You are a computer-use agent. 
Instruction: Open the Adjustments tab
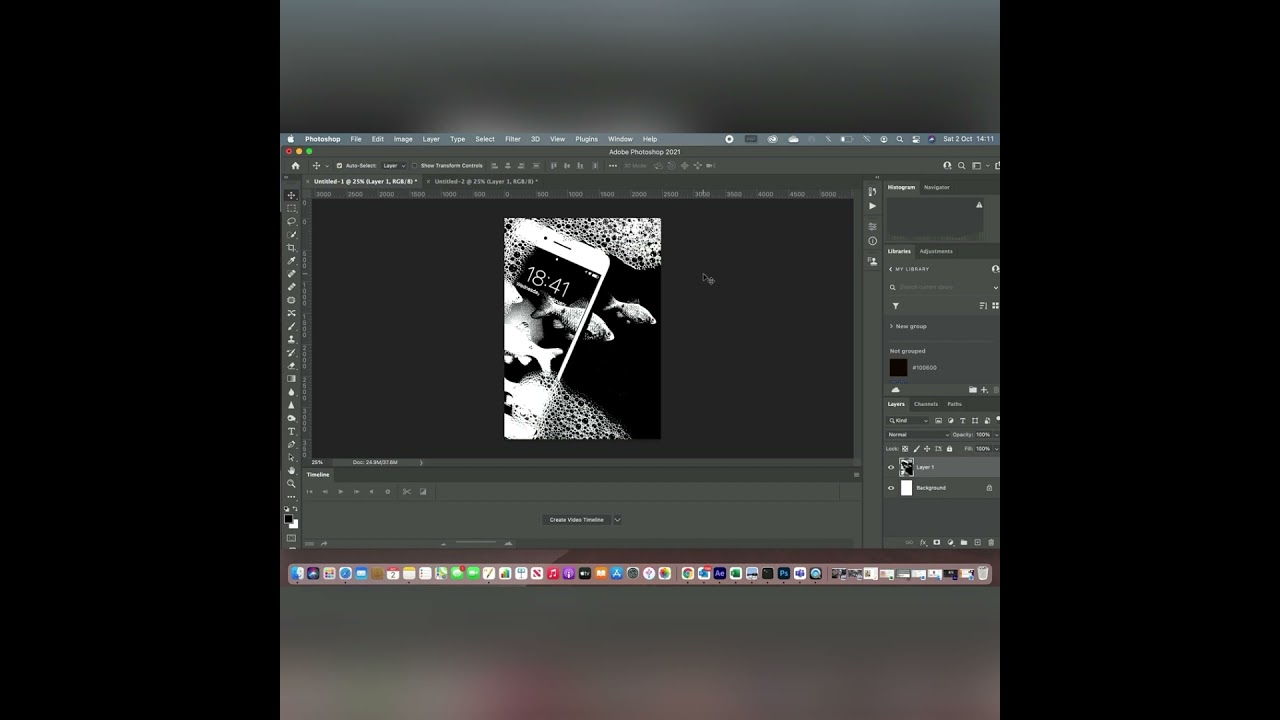click(936, 251)
